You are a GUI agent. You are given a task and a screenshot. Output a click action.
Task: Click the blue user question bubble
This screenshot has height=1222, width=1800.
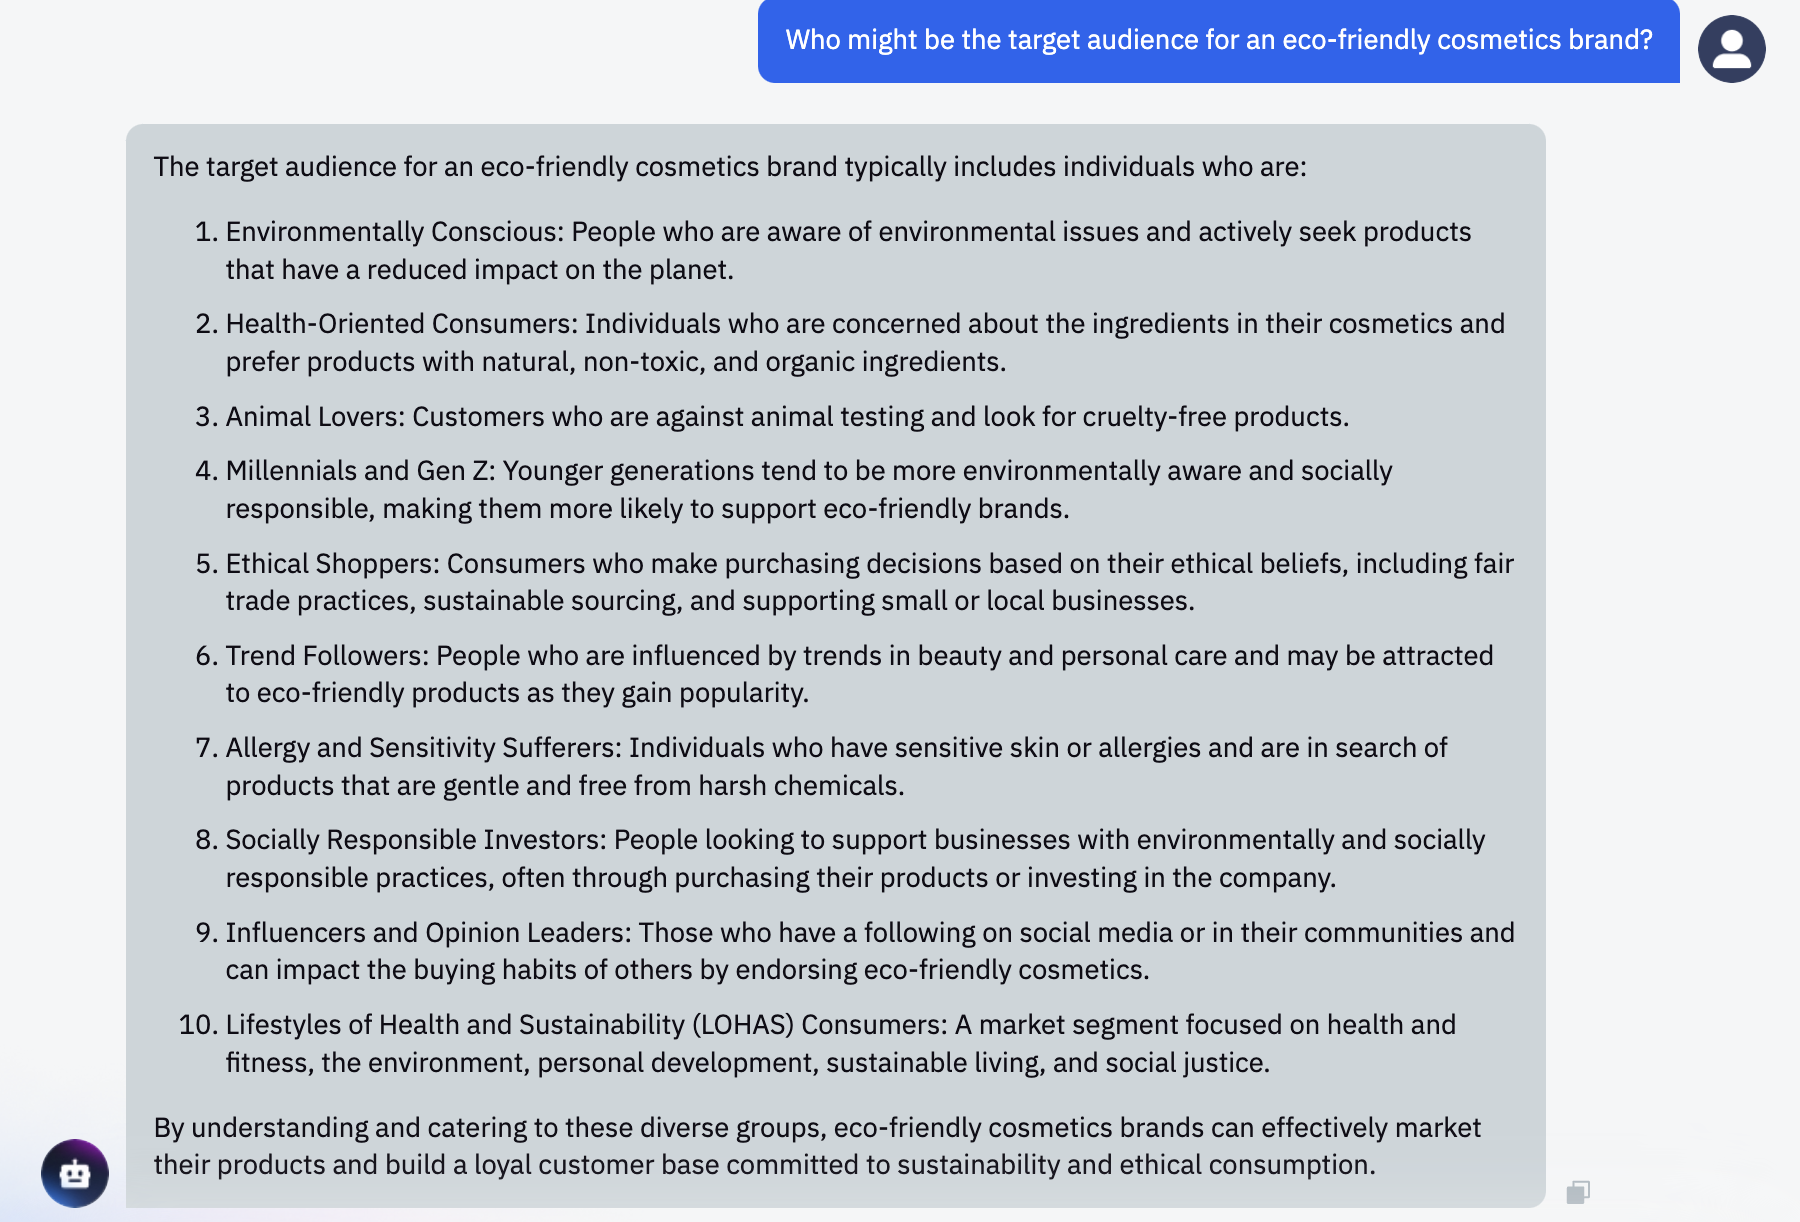click(1218, 41)
